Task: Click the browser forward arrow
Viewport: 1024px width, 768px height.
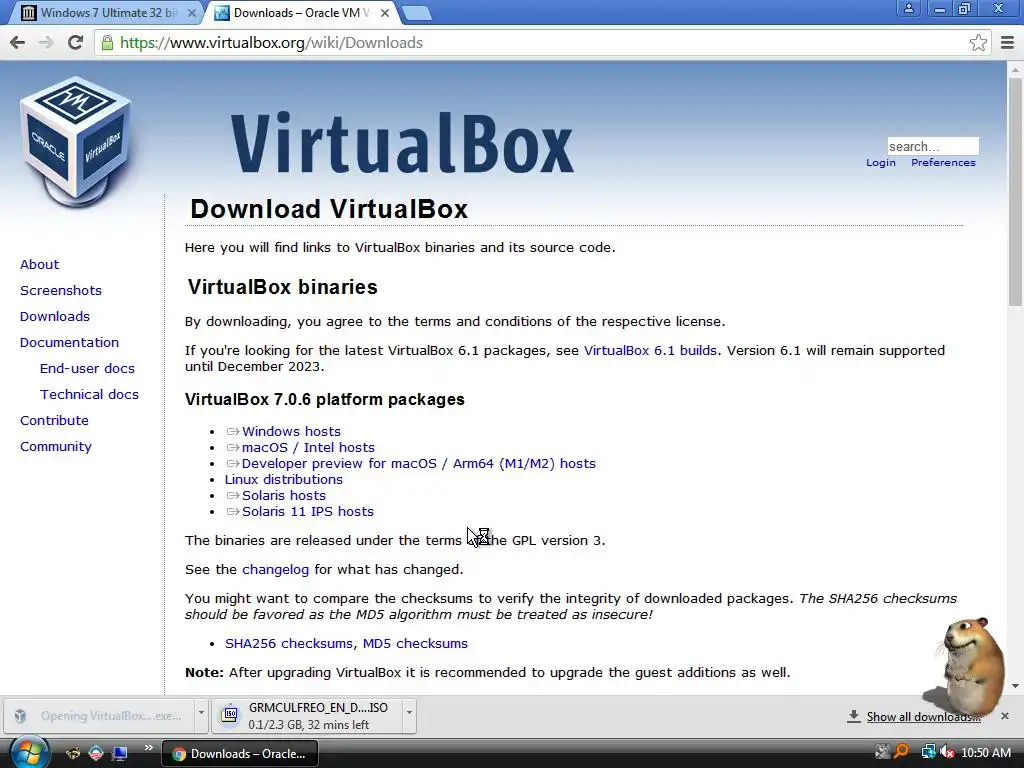Action: pos(46,42)
